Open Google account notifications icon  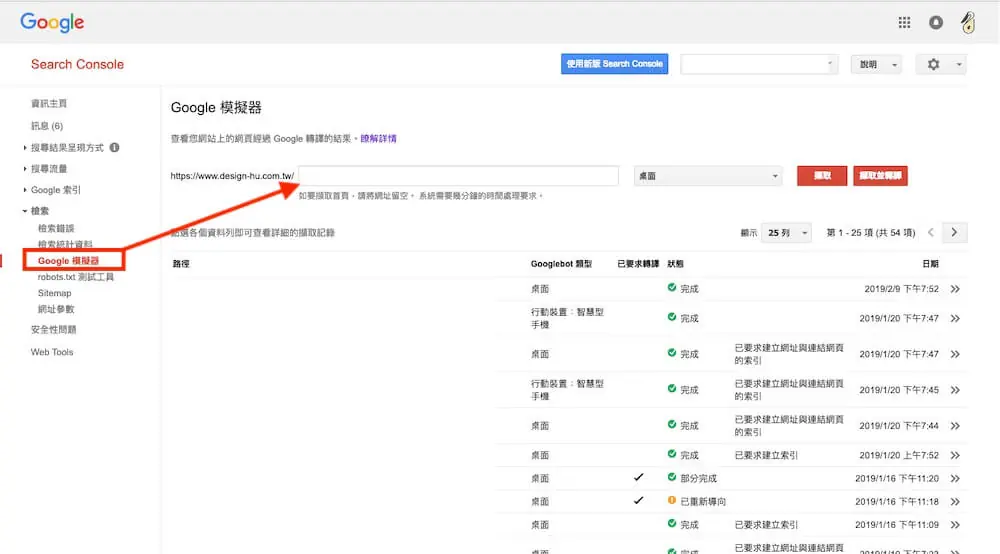936,22
